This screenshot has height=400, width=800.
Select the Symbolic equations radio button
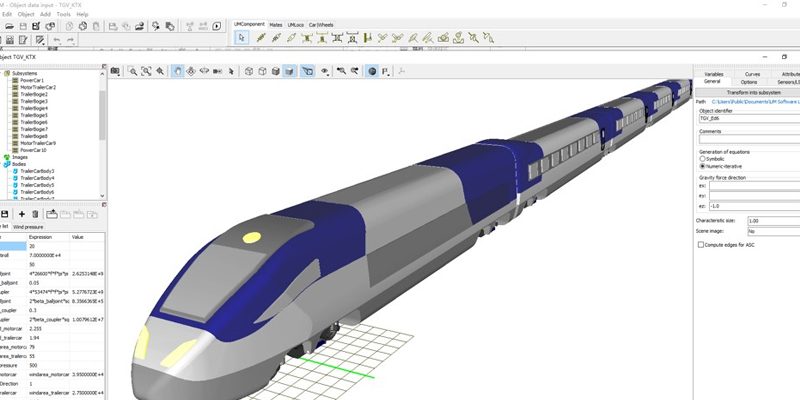tap(701, 158)
